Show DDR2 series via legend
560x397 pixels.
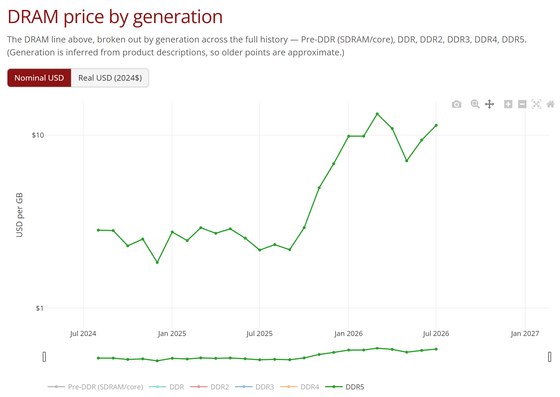pyautogui.click(x=210, y=387)
